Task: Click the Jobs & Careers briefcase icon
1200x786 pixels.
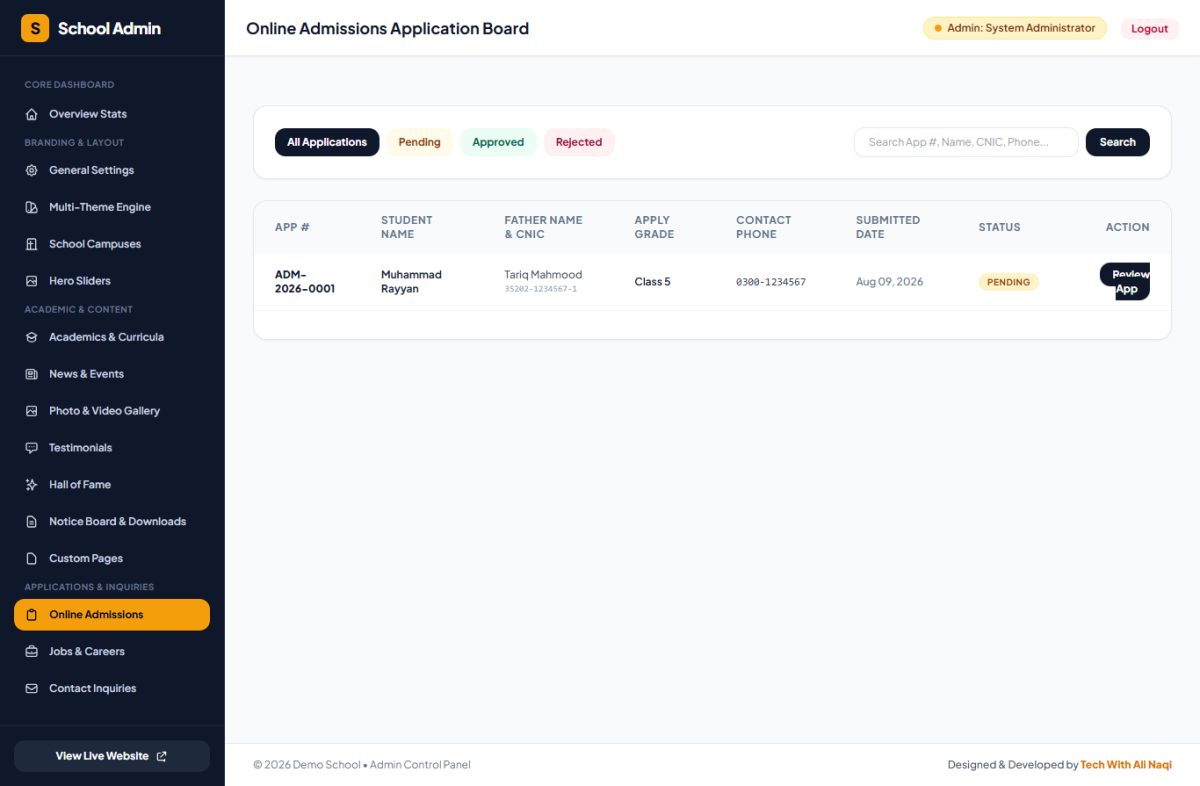Action: point(31,652)
